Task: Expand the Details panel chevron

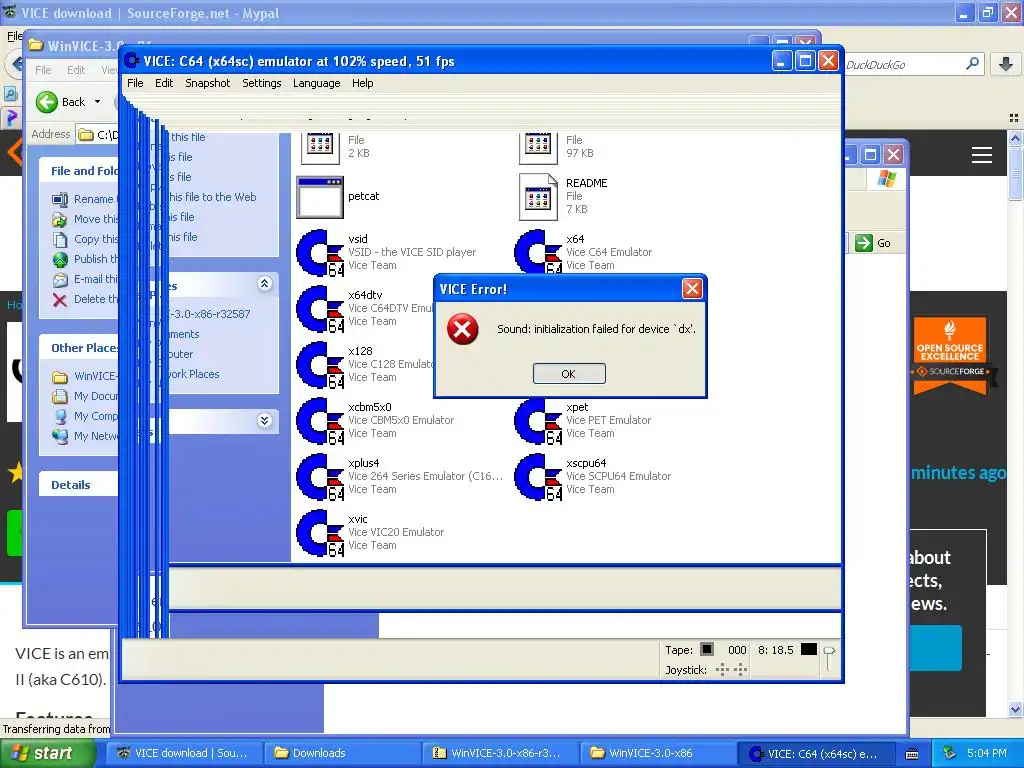Action: click(264, 421)
